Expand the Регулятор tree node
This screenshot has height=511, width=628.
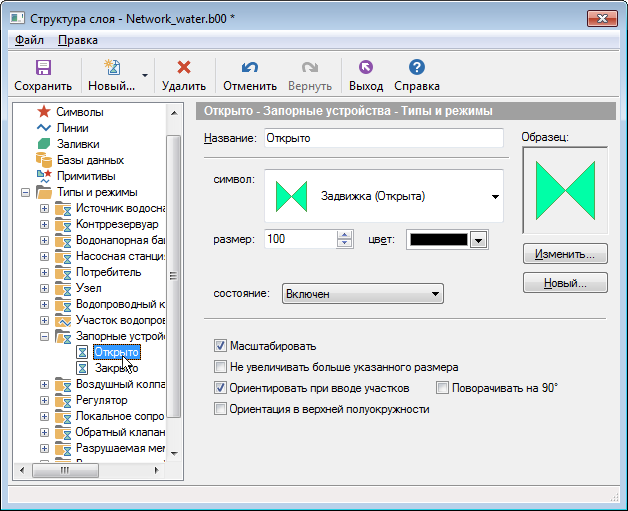(x=44, y=400)
